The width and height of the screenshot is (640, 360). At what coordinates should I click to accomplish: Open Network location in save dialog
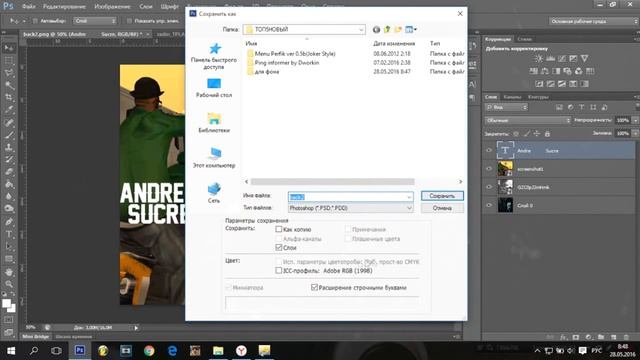(x=214, y=193)
